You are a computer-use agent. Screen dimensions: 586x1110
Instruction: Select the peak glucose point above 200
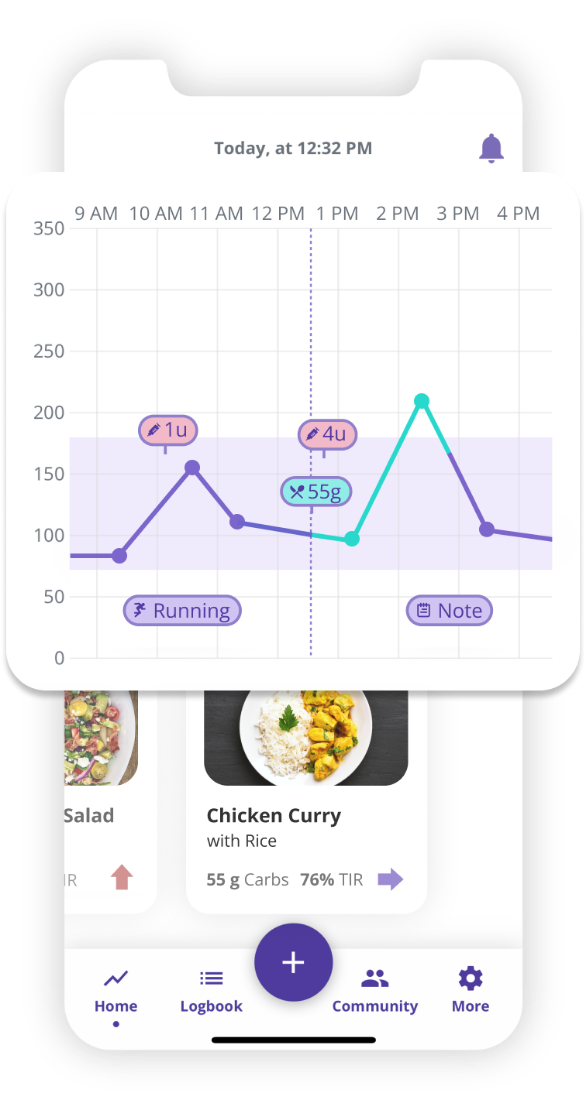tap(421, 401)
